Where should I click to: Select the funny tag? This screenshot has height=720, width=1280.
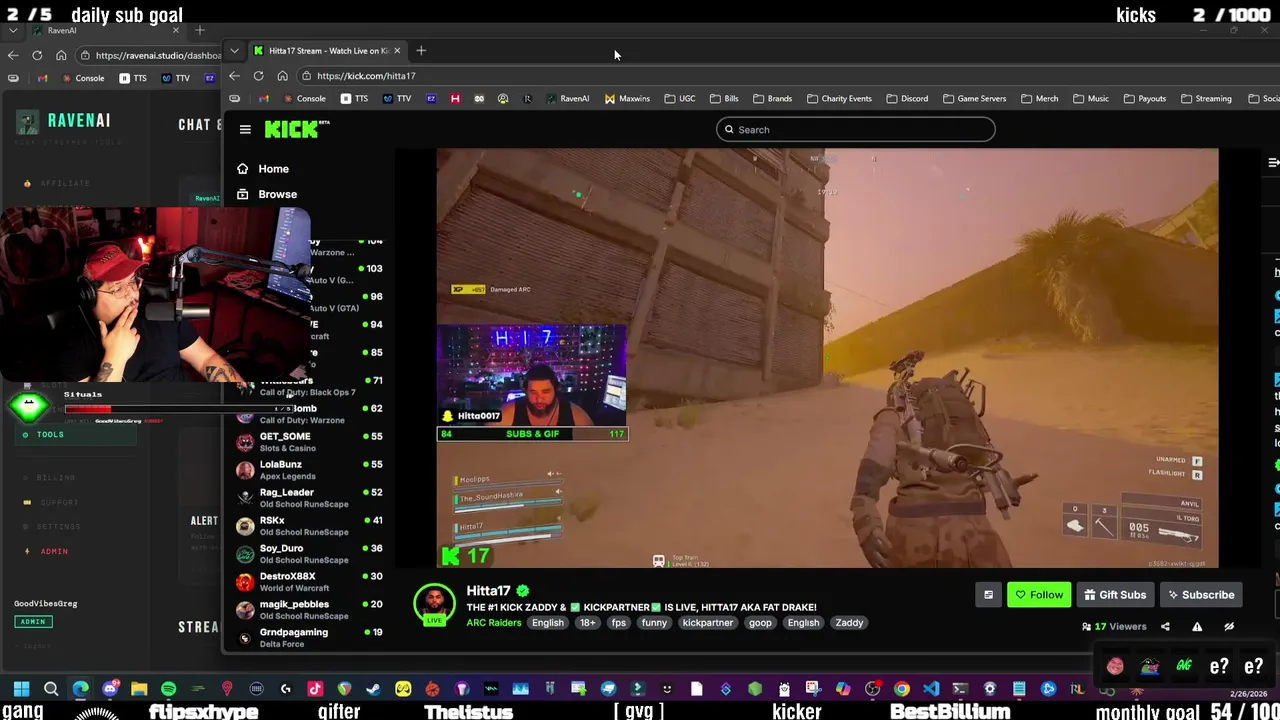point(654,623)
